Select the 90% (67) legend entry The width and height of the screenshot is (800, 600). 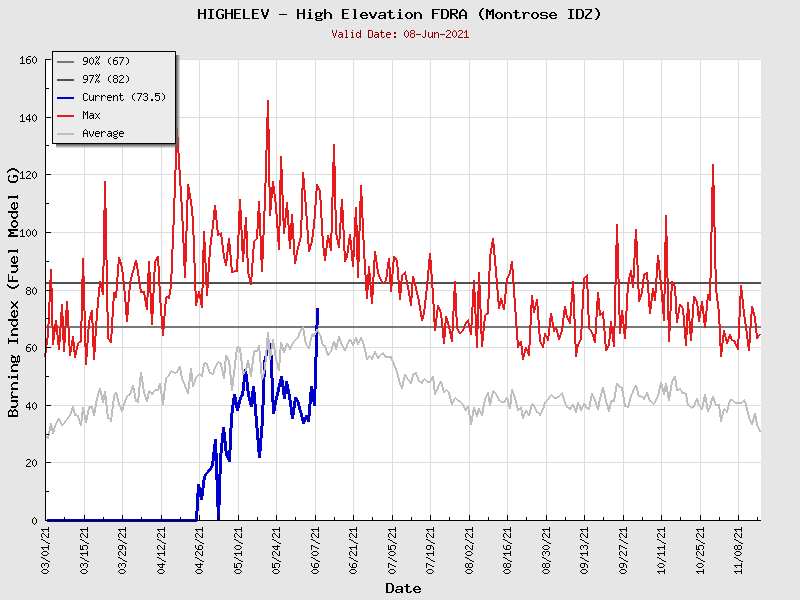pos(104,62)
